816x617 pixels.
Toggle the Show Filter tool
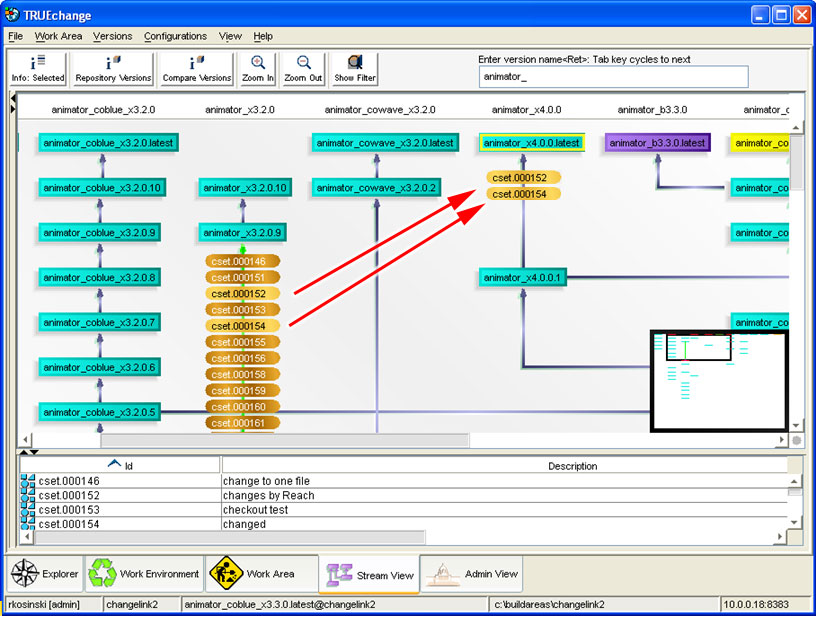coord(354,69)
